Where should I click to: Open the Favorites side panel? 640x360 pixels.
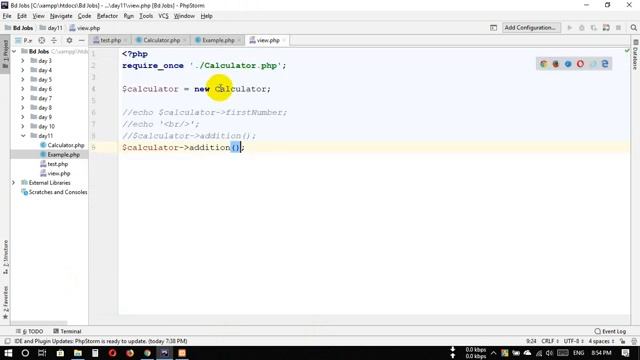click(5, 302)
